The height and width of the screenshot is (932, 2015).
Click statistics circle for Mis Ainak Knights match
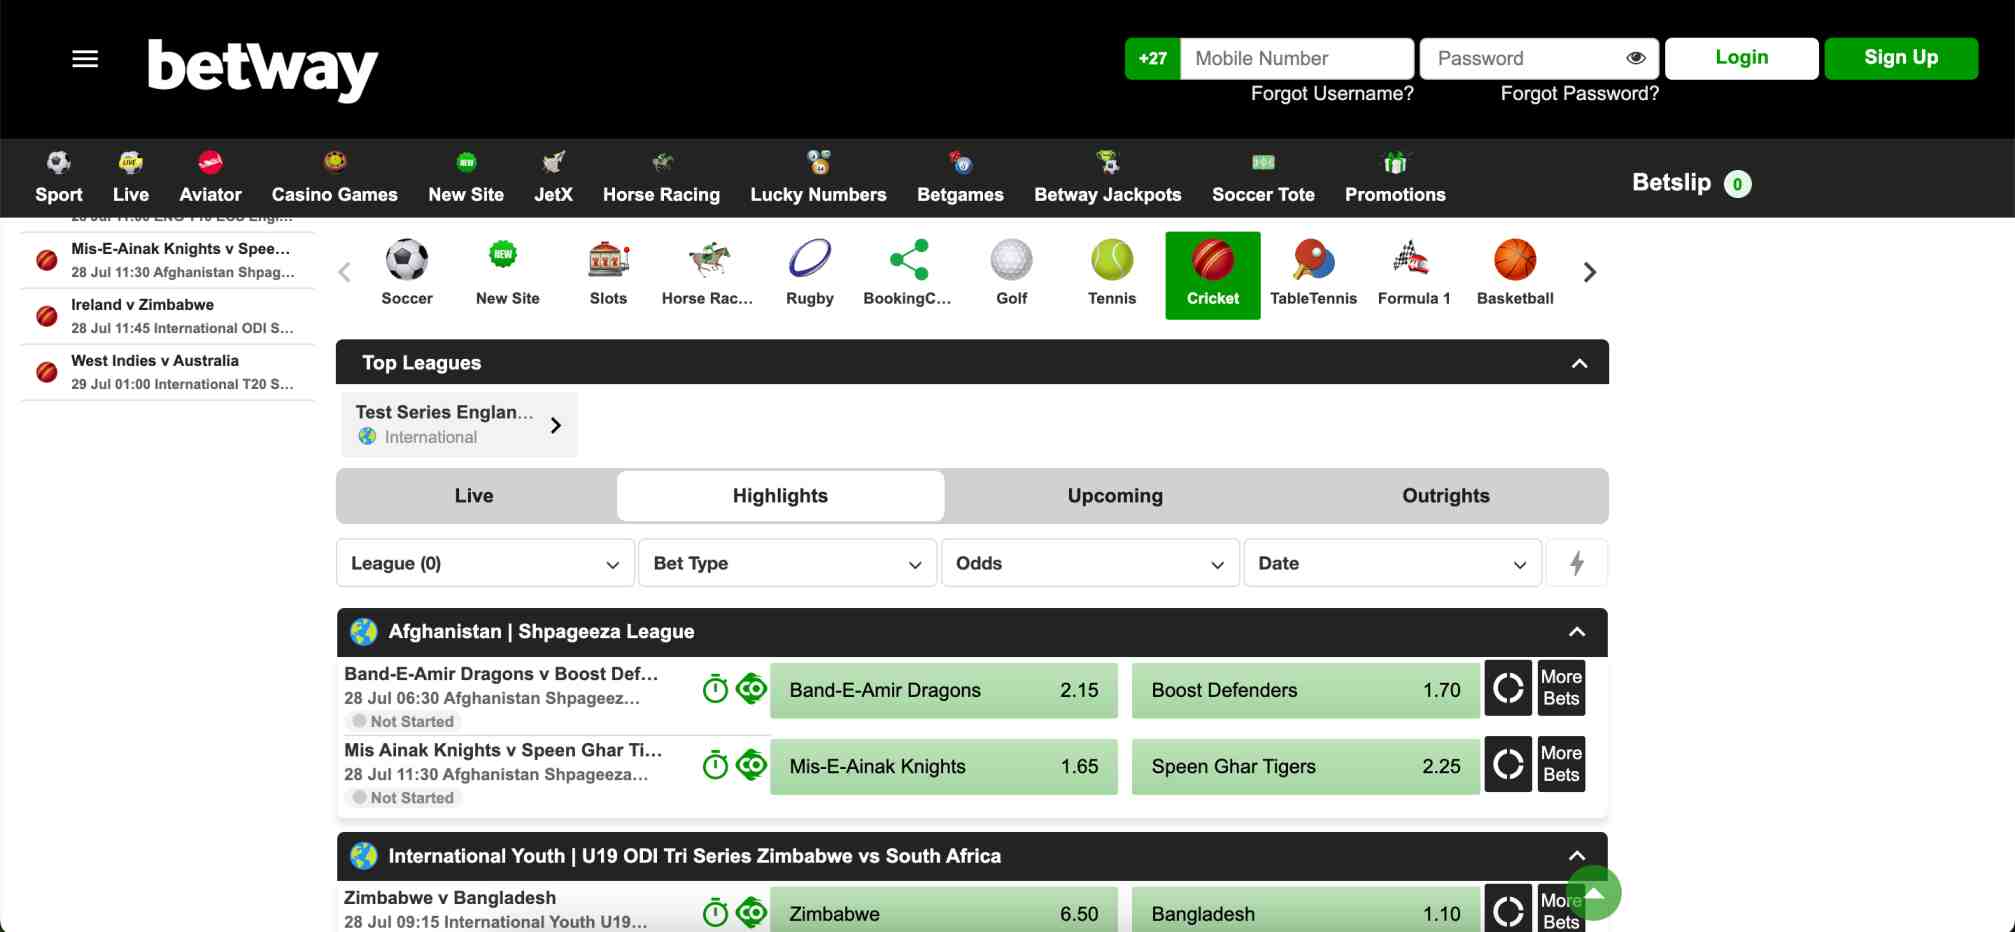pos(1508,765)
